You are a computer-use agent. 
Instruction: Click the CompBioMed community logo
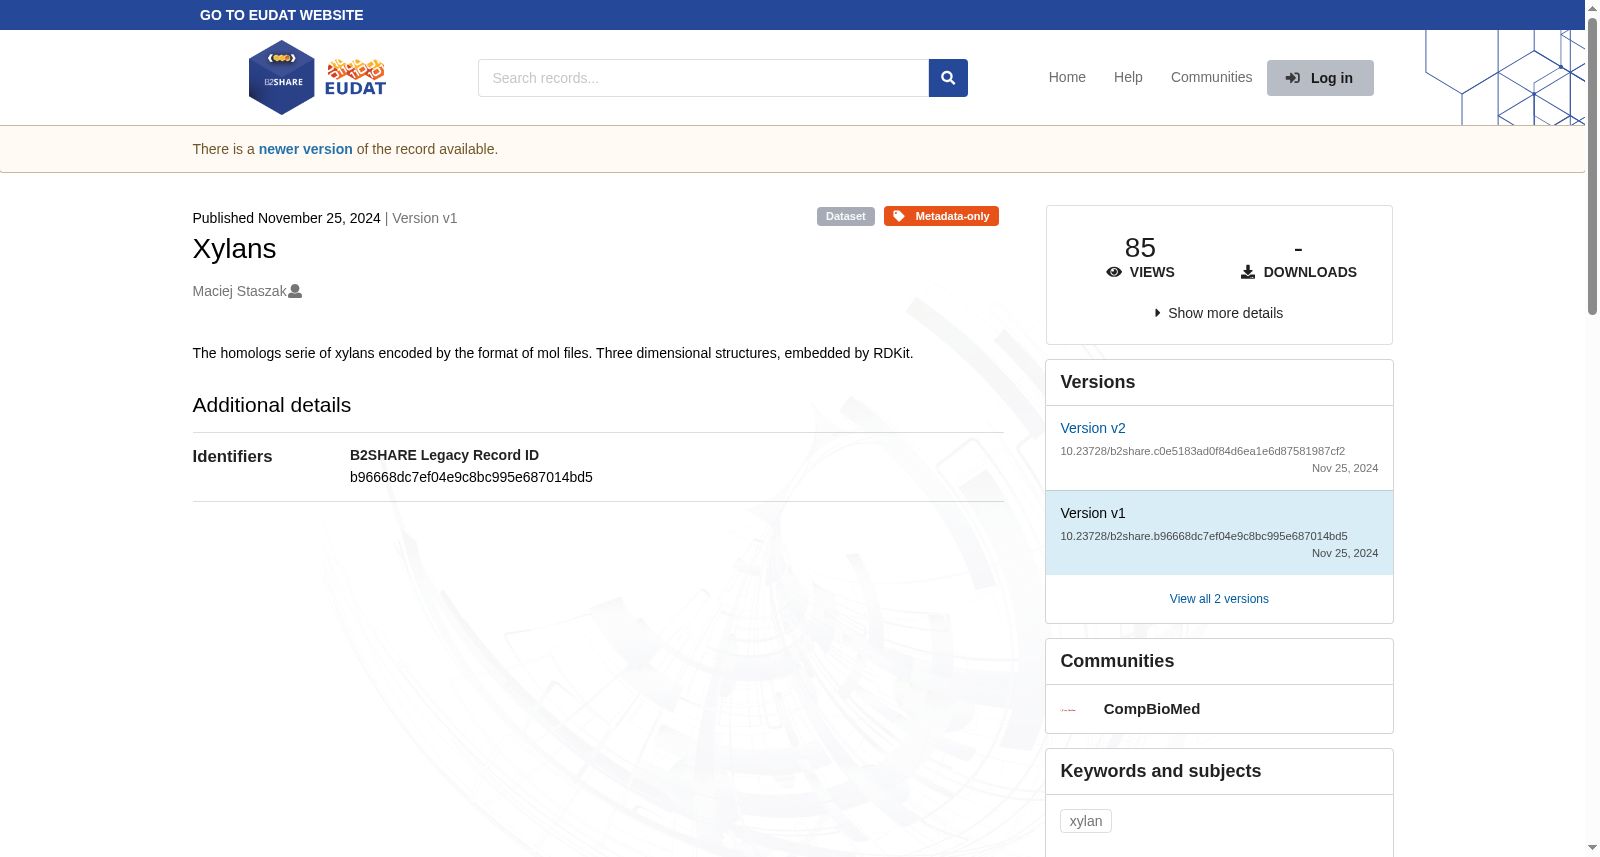point(1068,709)
